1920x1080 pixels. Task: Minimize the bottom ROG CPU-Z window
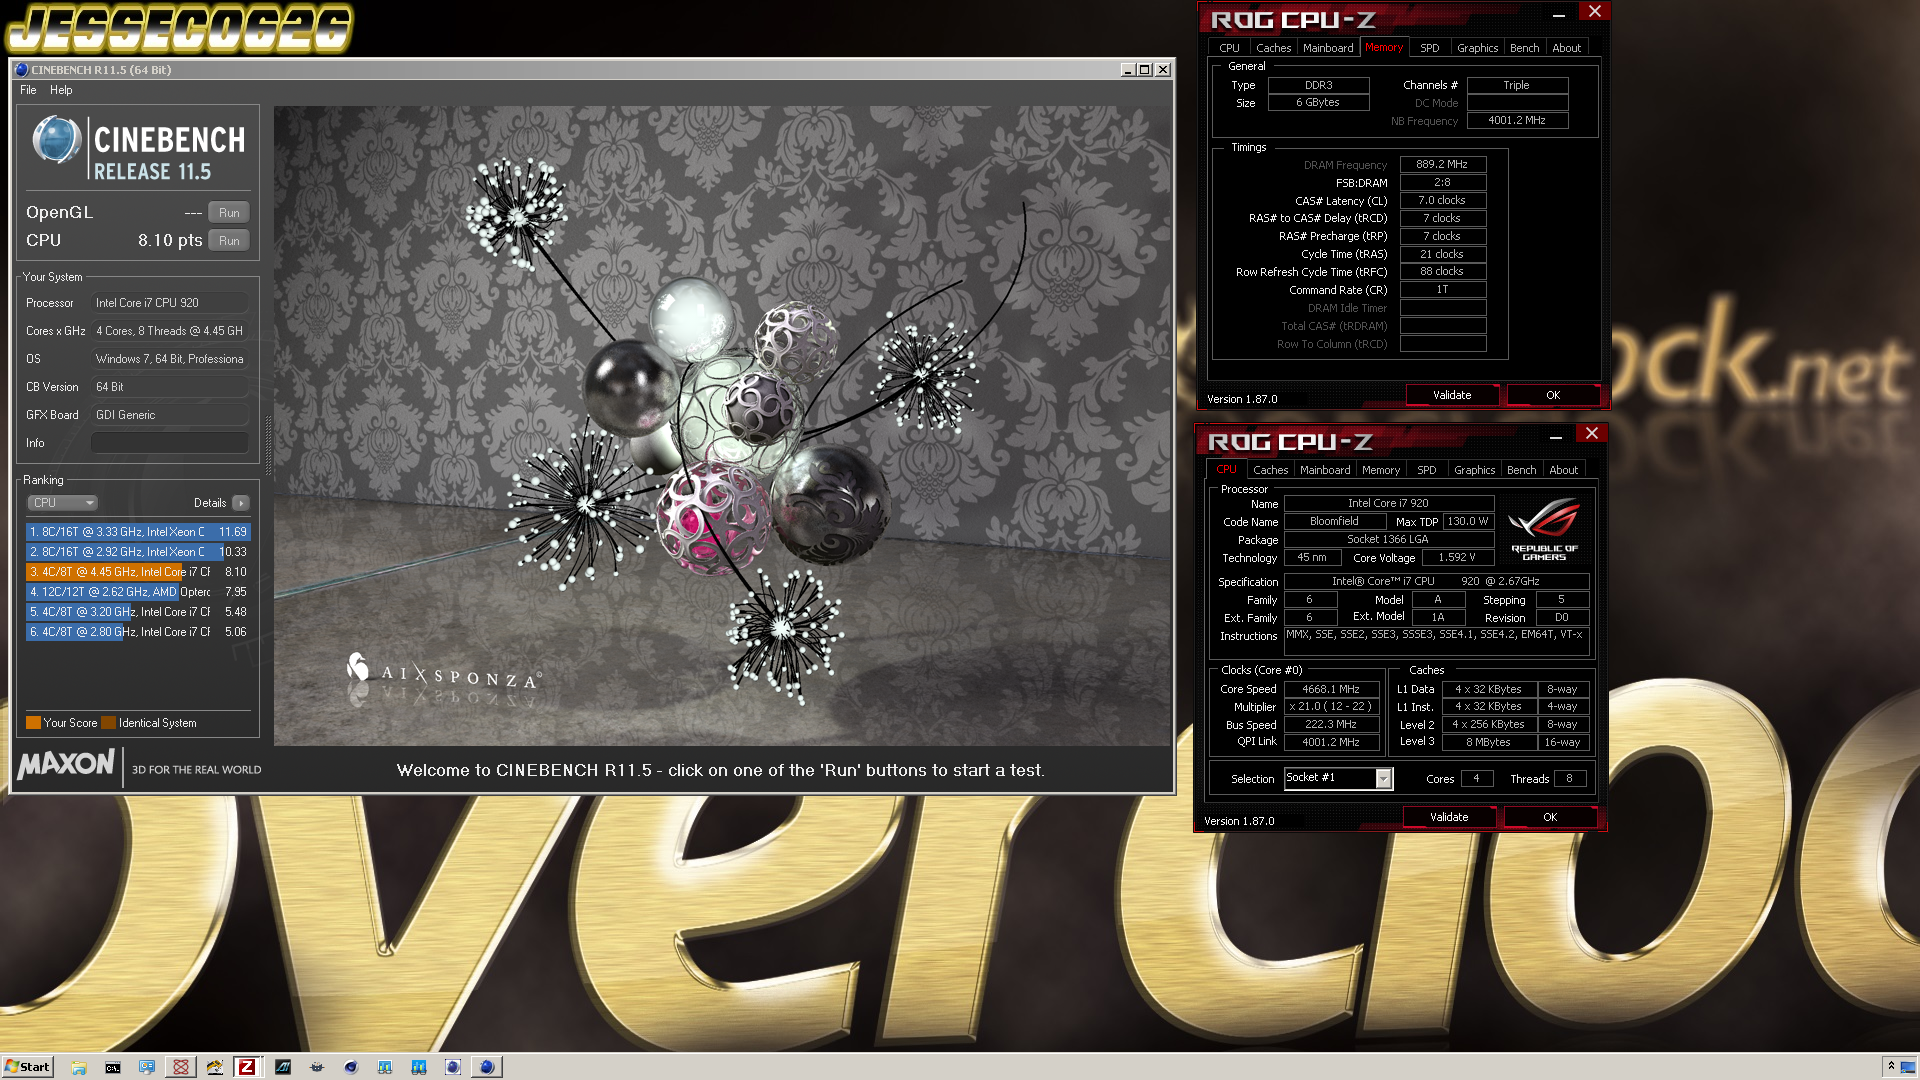[1555, 436]
